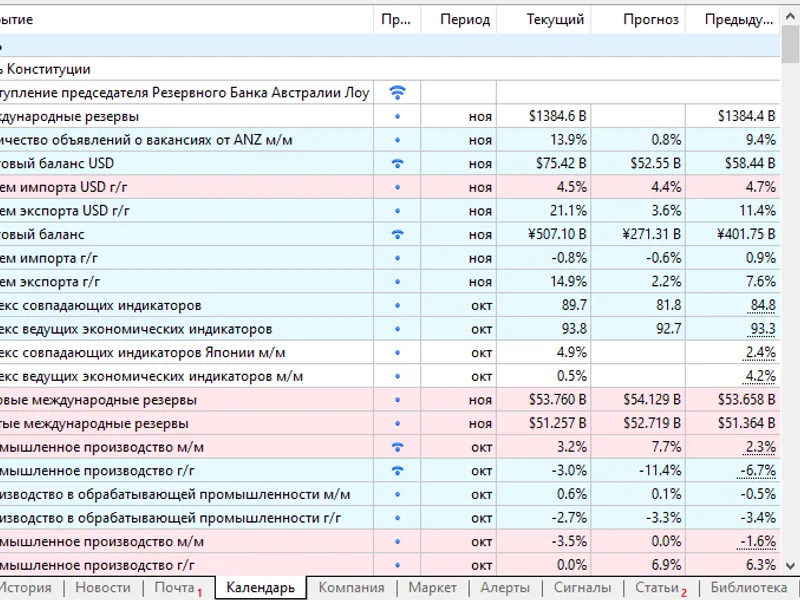
Task: Switch to the Календарь tab
Action: pos(261,588)
